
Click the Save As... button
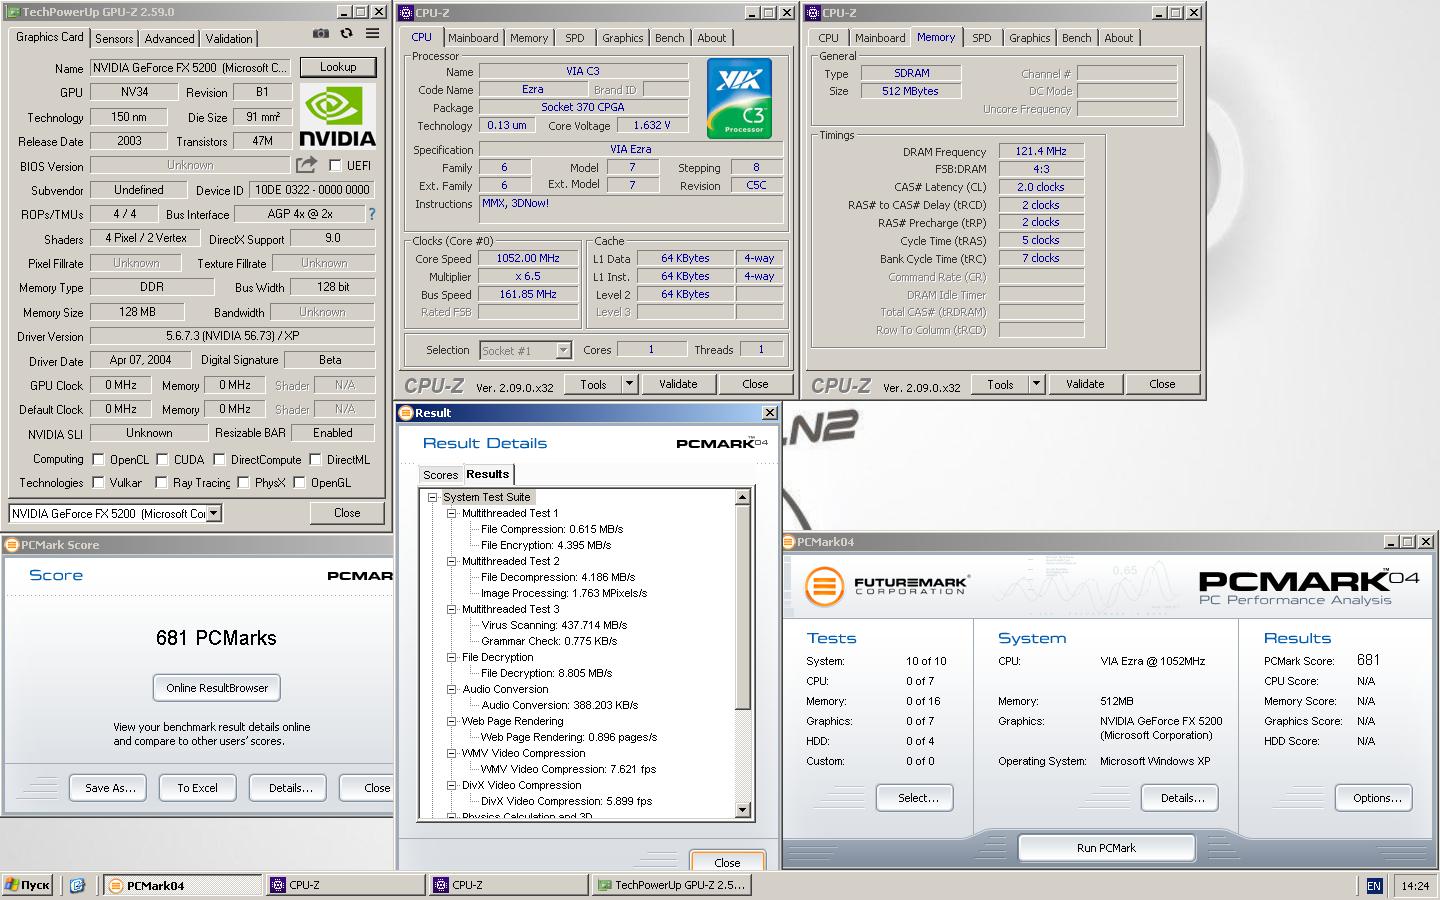pos(109,788)
